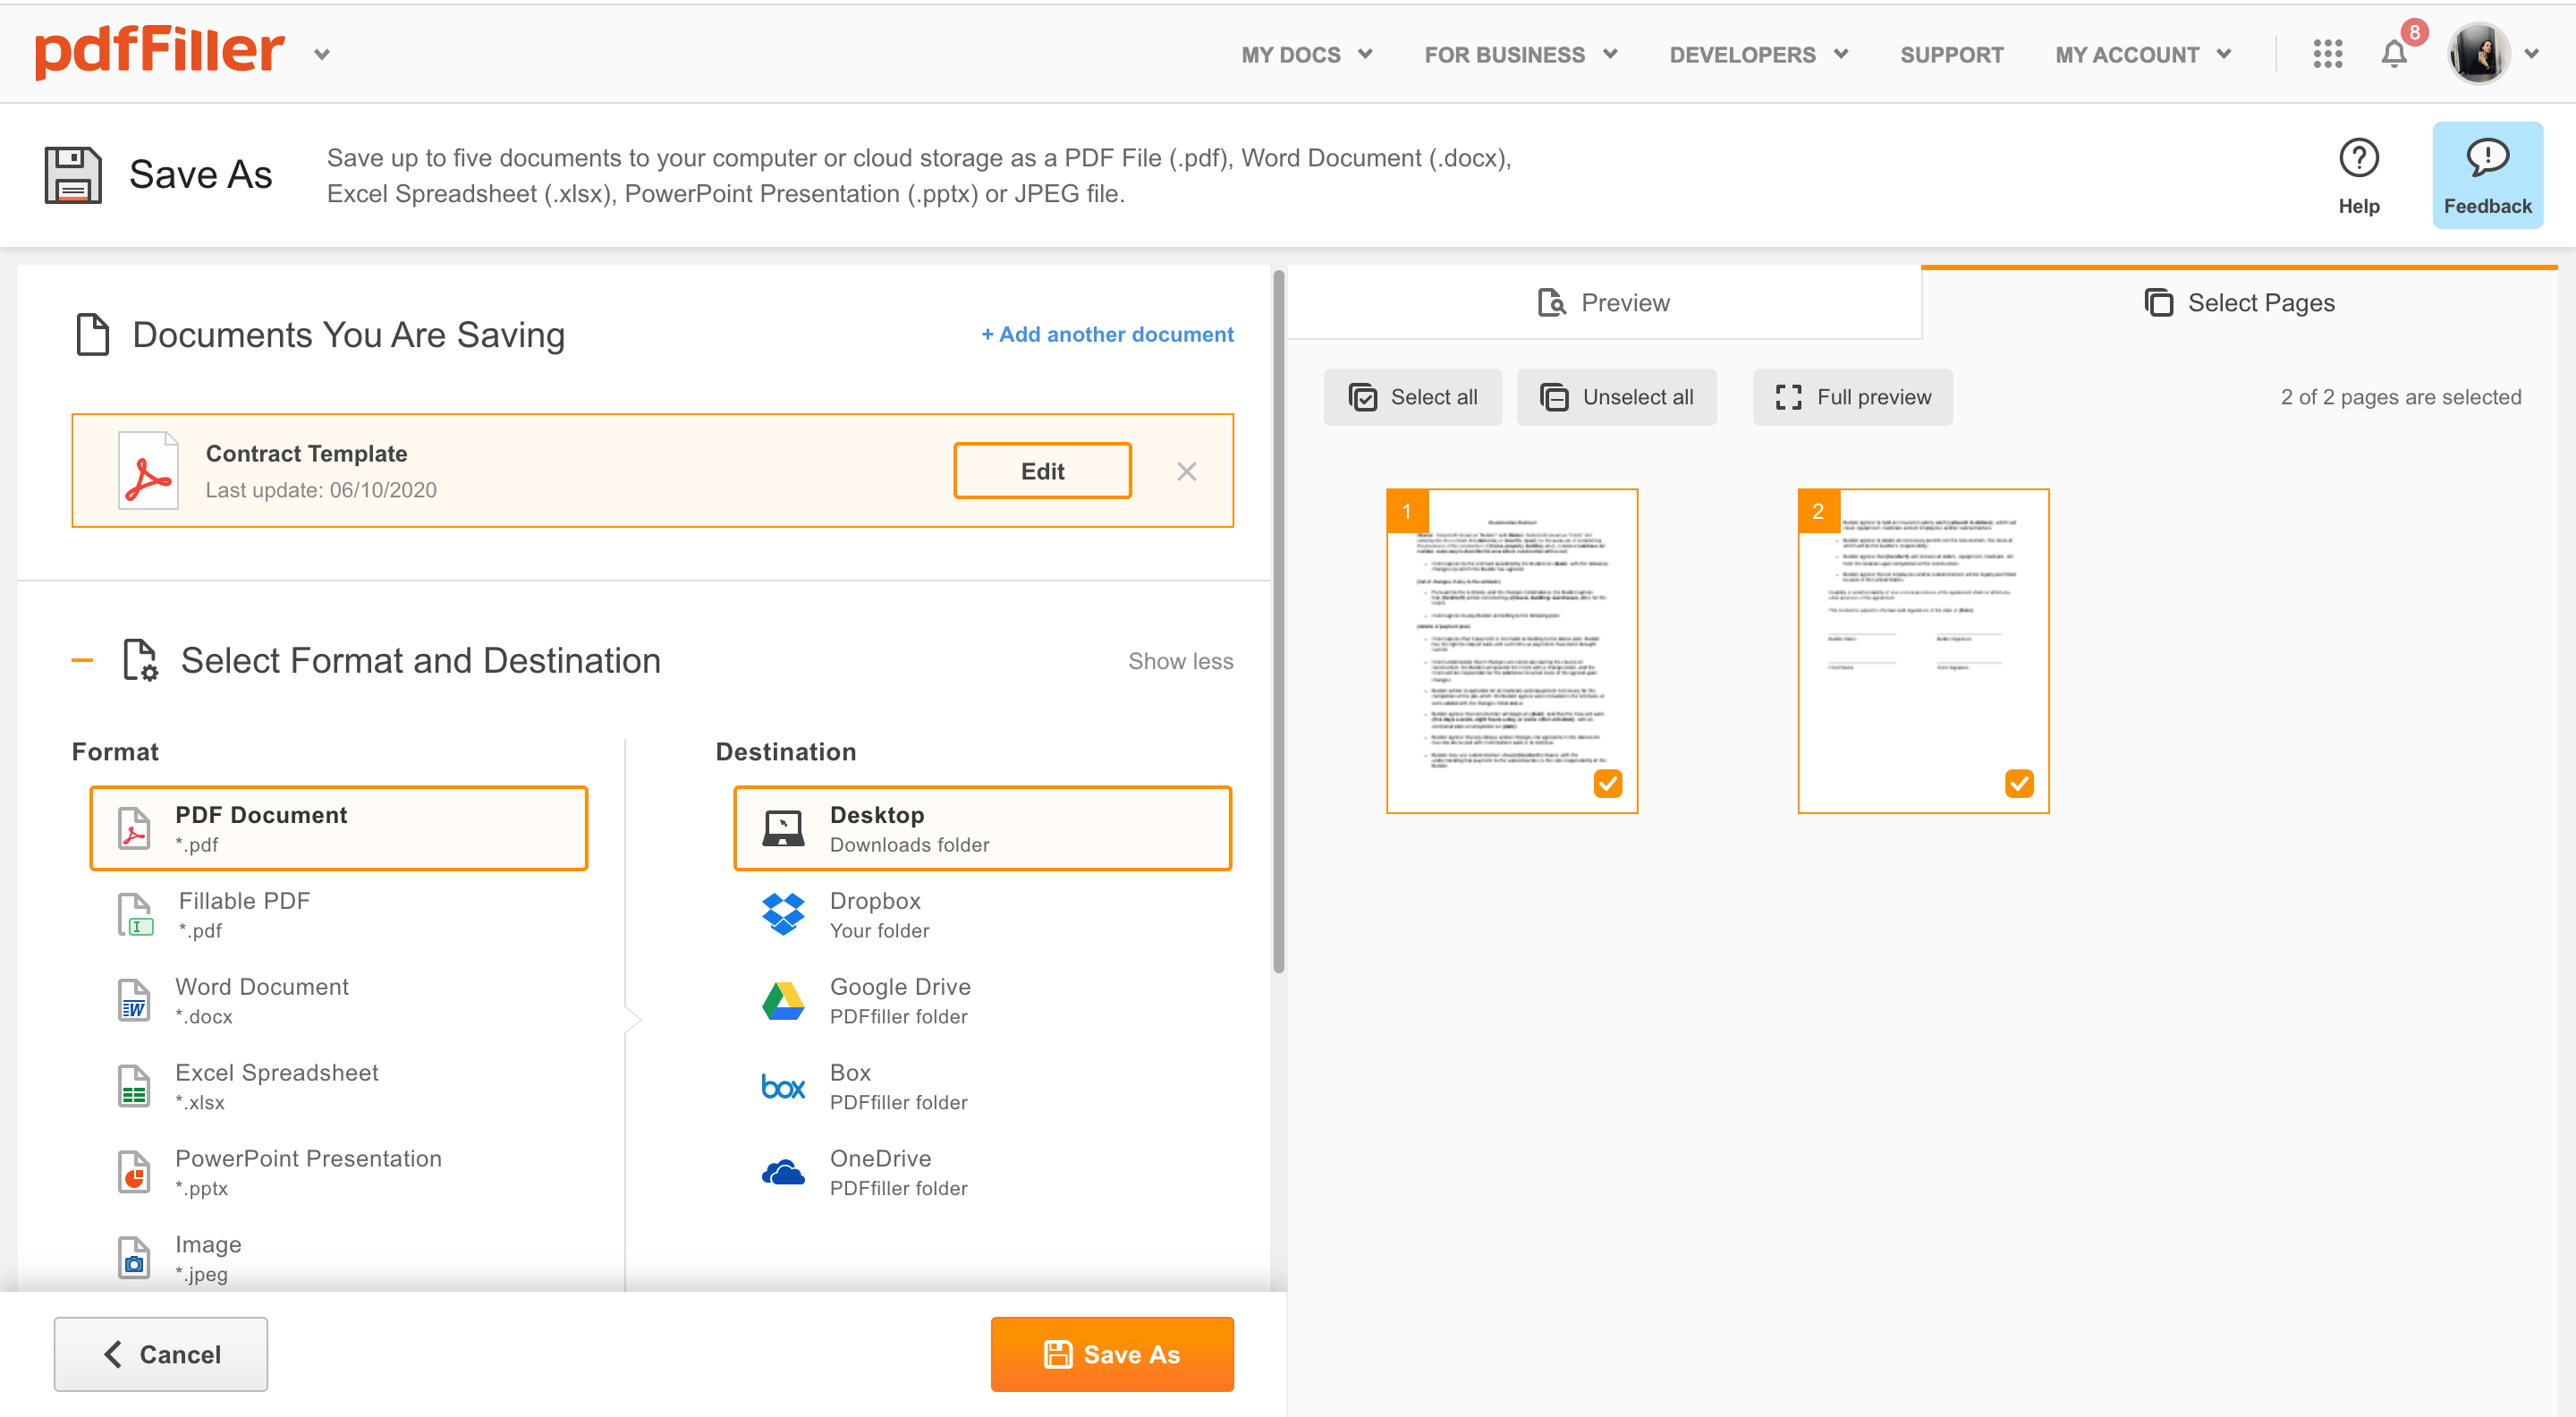Open Full preview of pages
Viewport: 2576px width, 1417px height.
pyautogui.click(x=1852, y=397)
